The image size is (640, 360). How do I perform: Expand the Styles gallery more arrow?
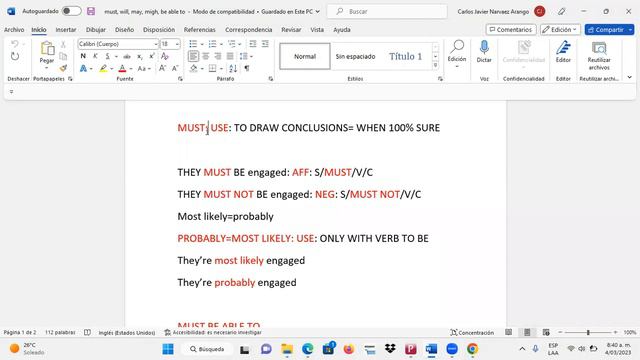coord(436,65)
